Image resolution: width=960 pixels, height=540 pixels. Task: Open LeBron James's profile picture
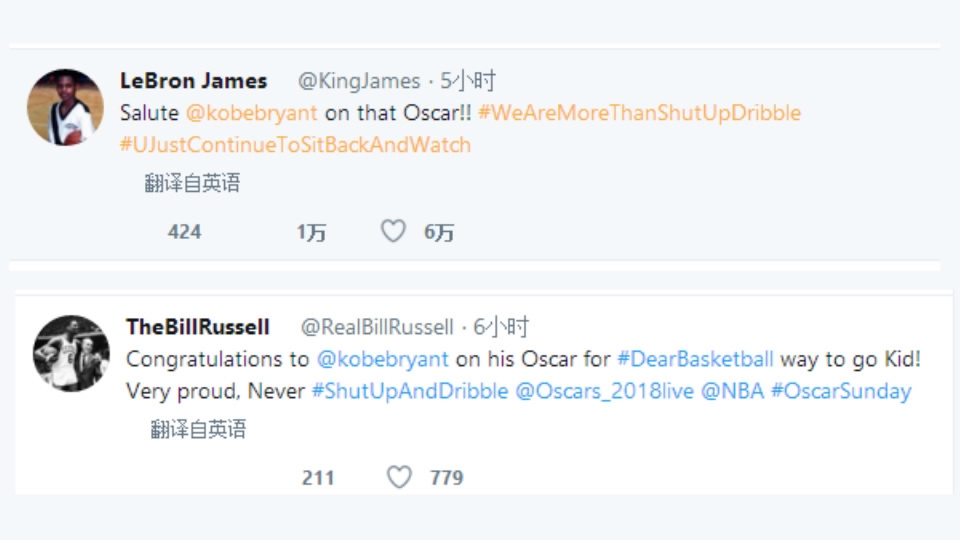[x=65, y=108]
